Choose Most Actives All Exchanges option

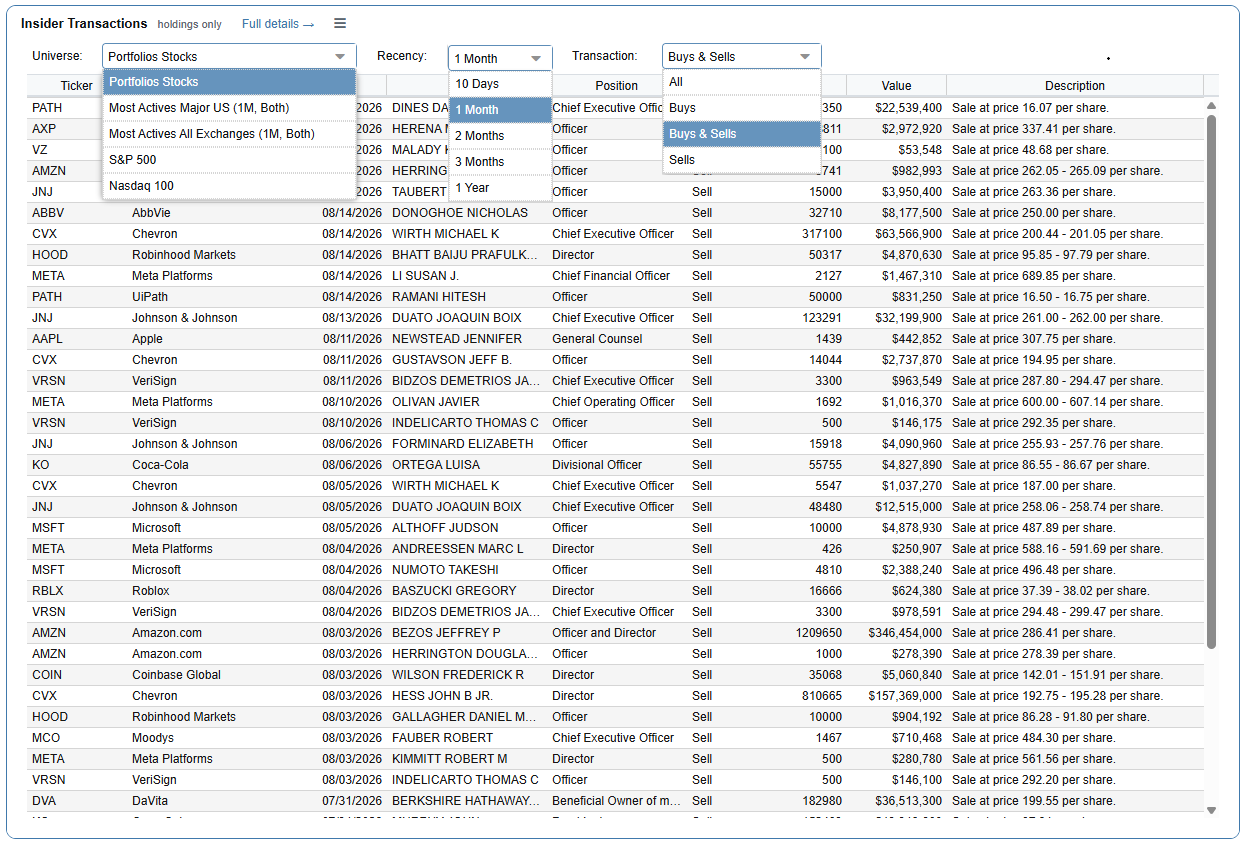229,134
